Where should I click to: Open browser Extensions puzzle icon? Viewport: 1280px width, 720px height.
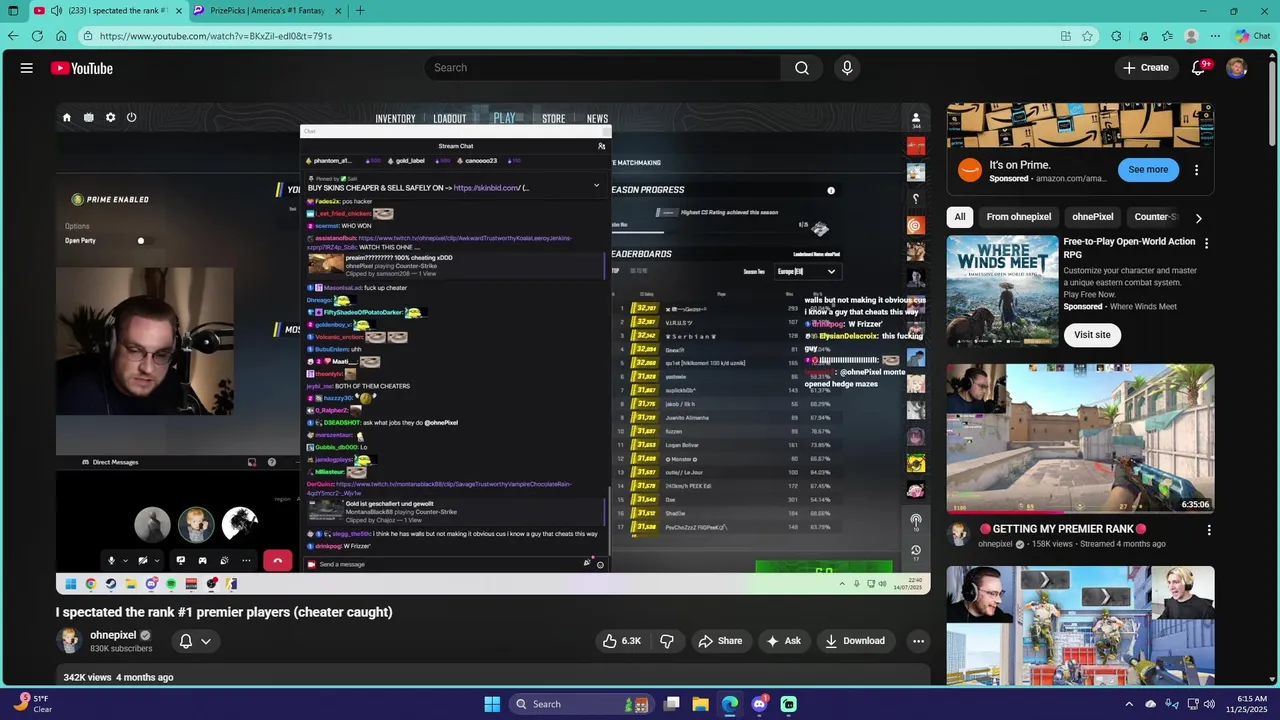click(1117, 36)
